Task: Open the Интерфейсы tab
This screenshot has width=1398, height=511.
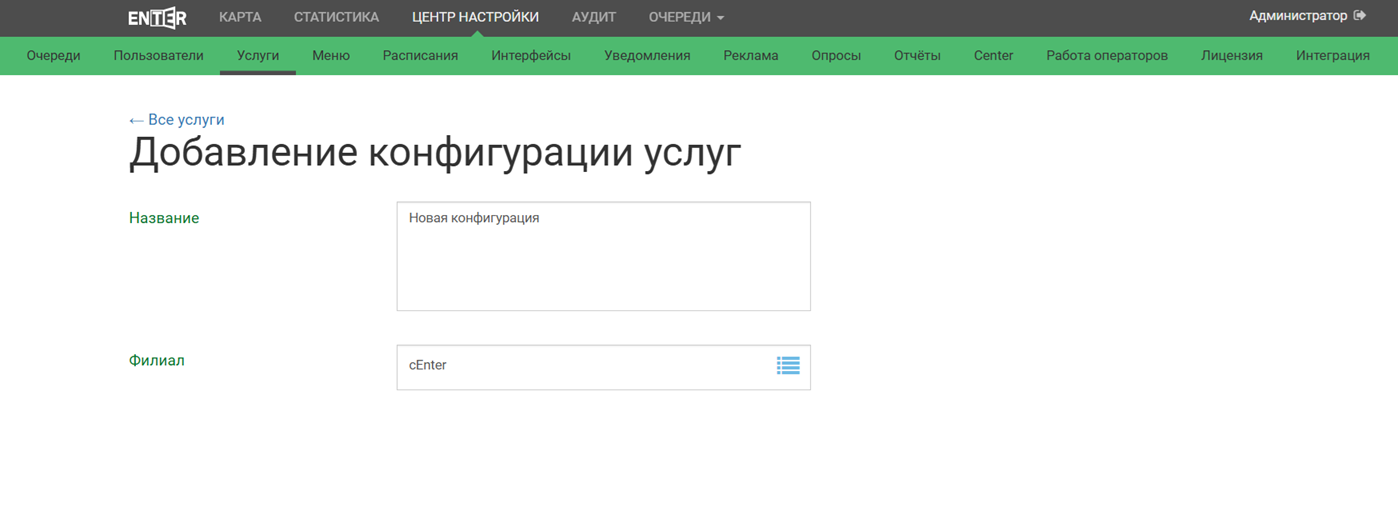Action: [531, 56]
